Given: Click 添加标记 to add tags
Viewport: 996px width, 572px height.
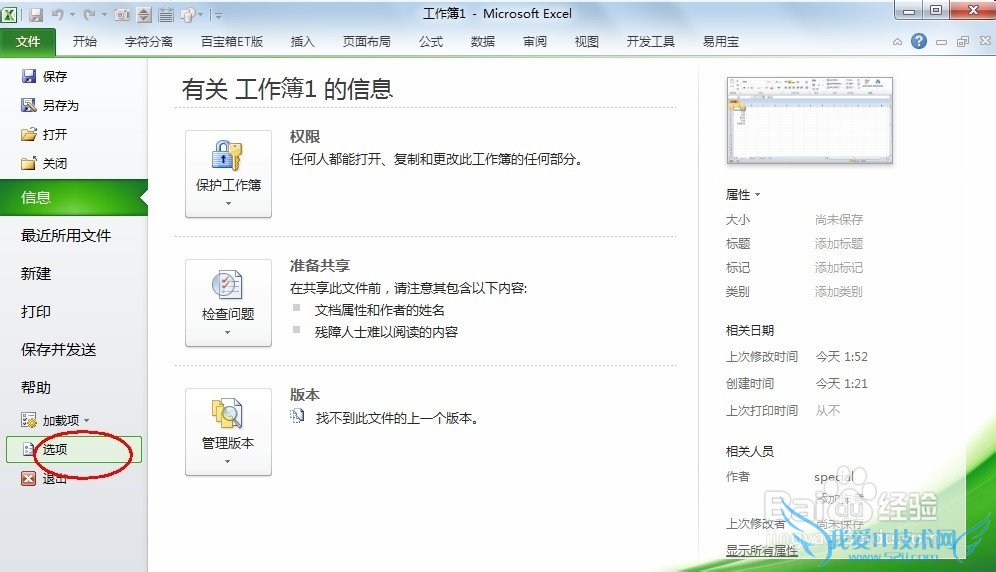Looking at the screenshot, I should (x=838, y=268).
